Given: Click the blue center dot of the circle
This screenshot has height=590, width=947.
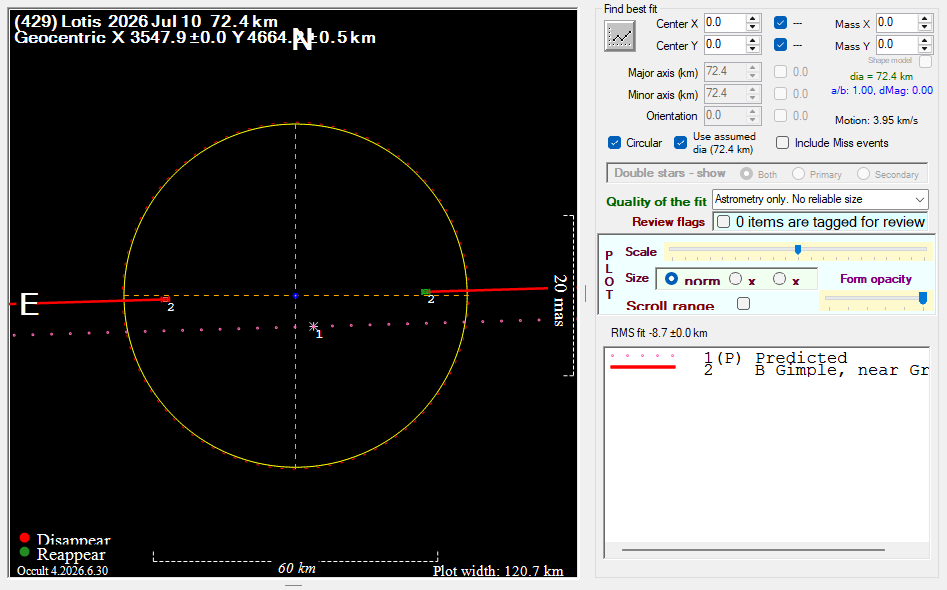Looking at the screenshot, I should 295,296.
